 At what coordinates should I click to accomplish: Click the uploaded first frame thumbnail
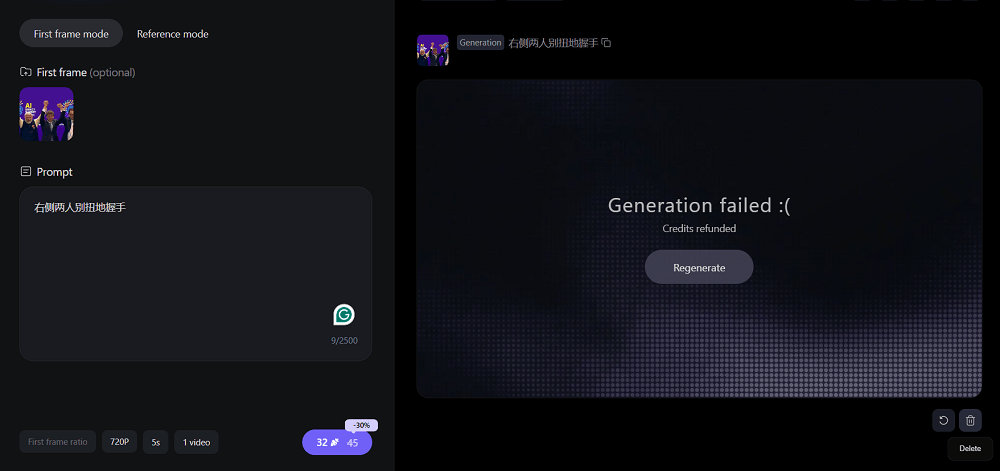pyautogui.click(x=46, y=114)
